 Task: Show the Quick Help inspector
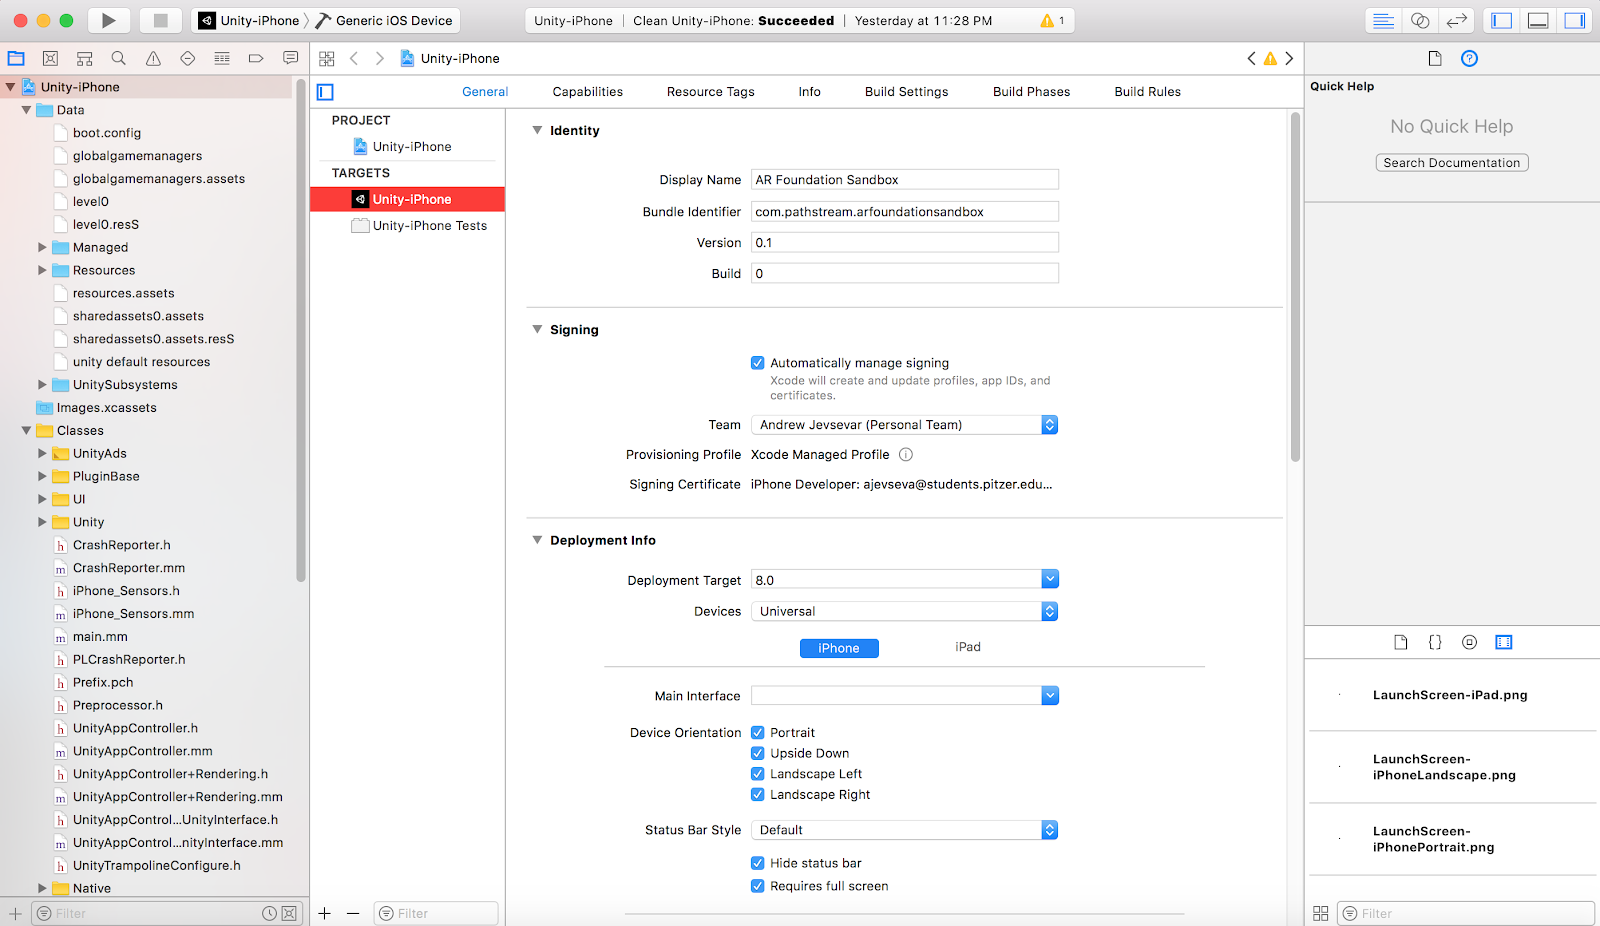(1469, 59)
